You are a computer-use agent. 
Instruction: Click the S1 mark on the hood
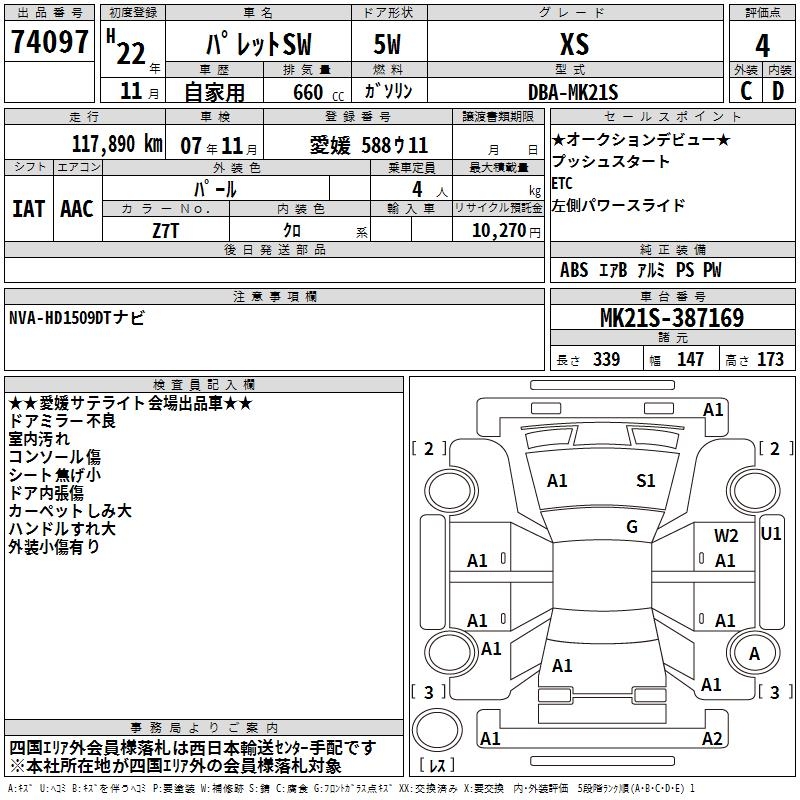pos(645,481)
